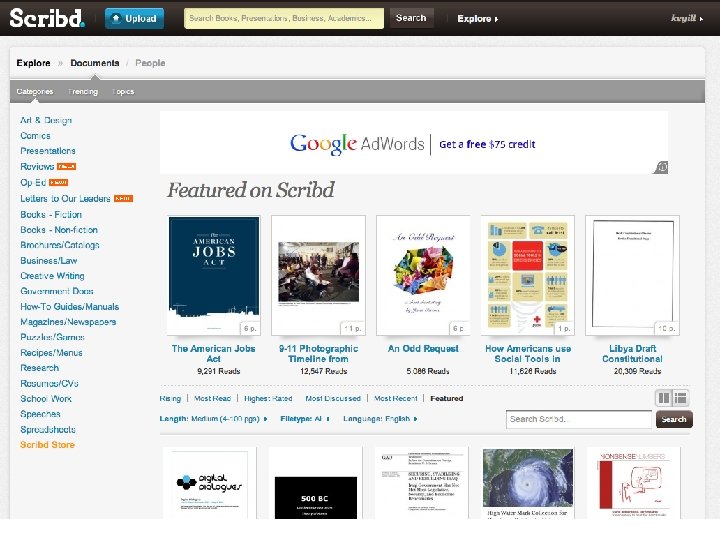Click The American Jobs Act title link
The width and height of the screenshot is (720, 540).
click(214, 354)
